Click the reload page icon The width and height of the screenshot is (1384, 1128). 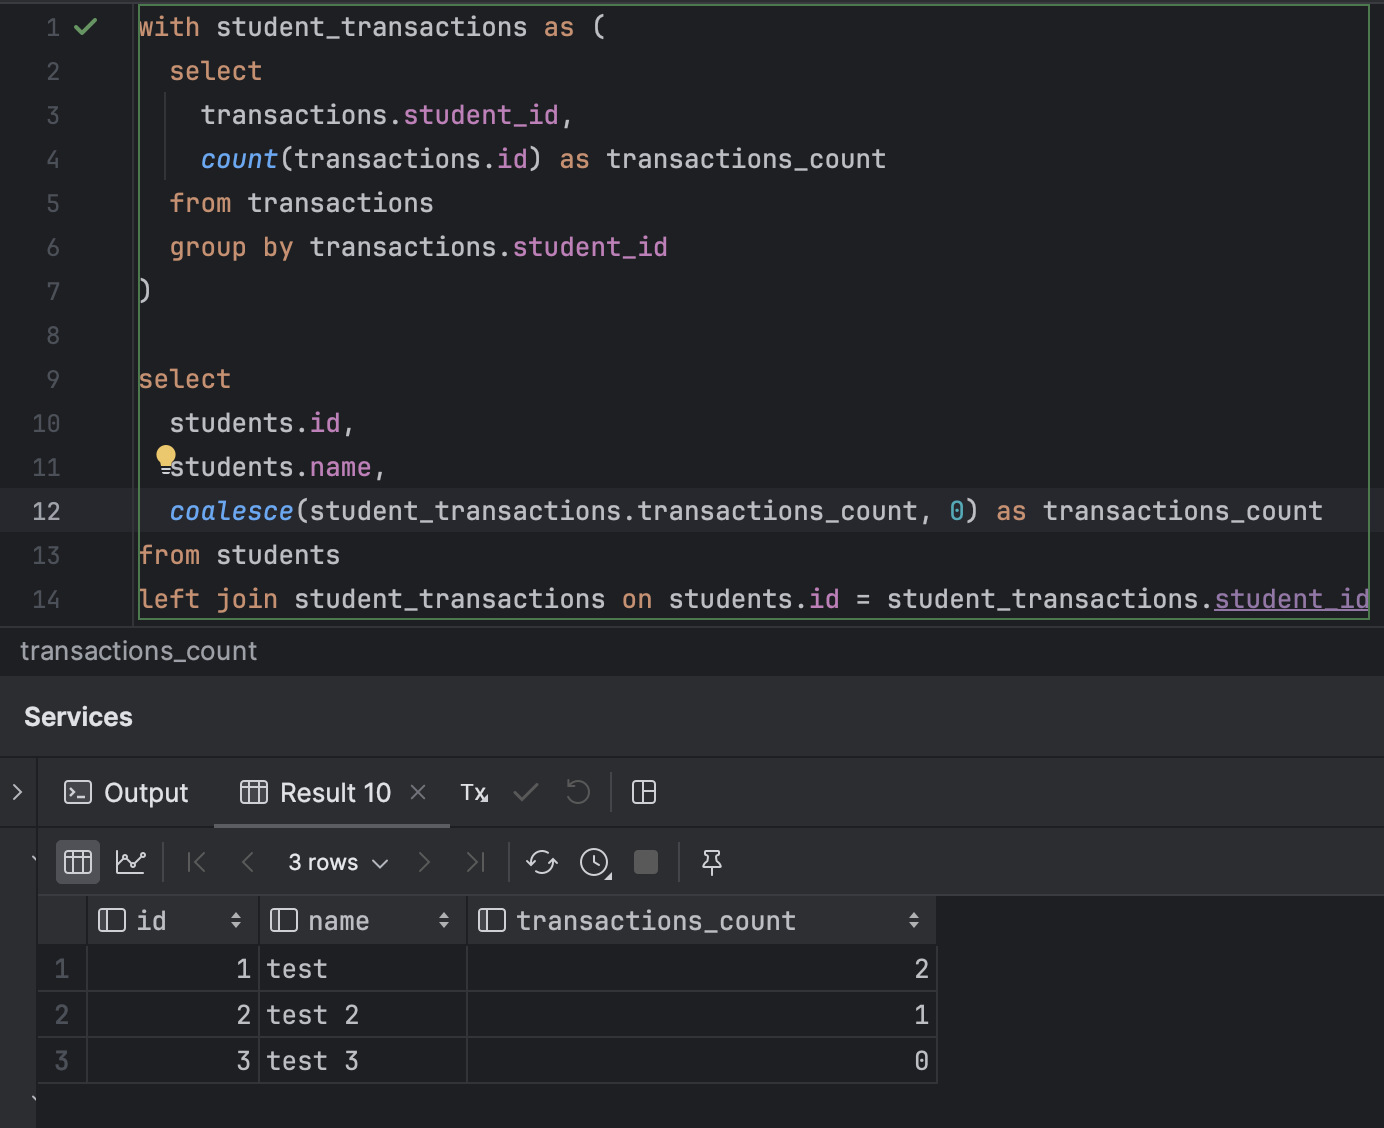point(542,862)
